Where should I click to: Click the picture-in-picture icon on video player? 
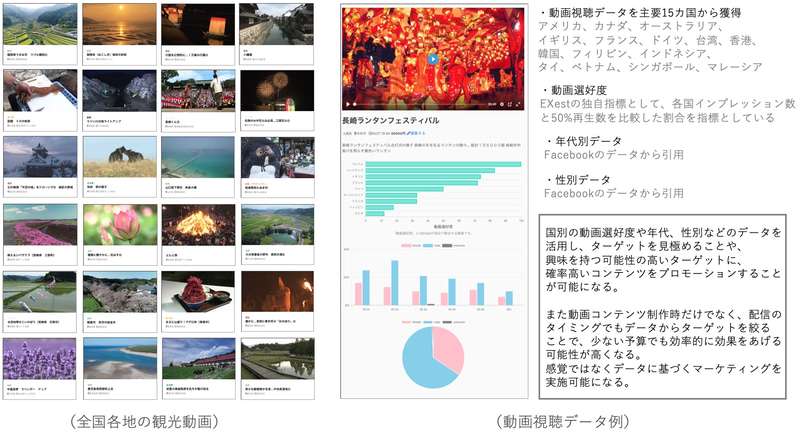click(510, 104)
